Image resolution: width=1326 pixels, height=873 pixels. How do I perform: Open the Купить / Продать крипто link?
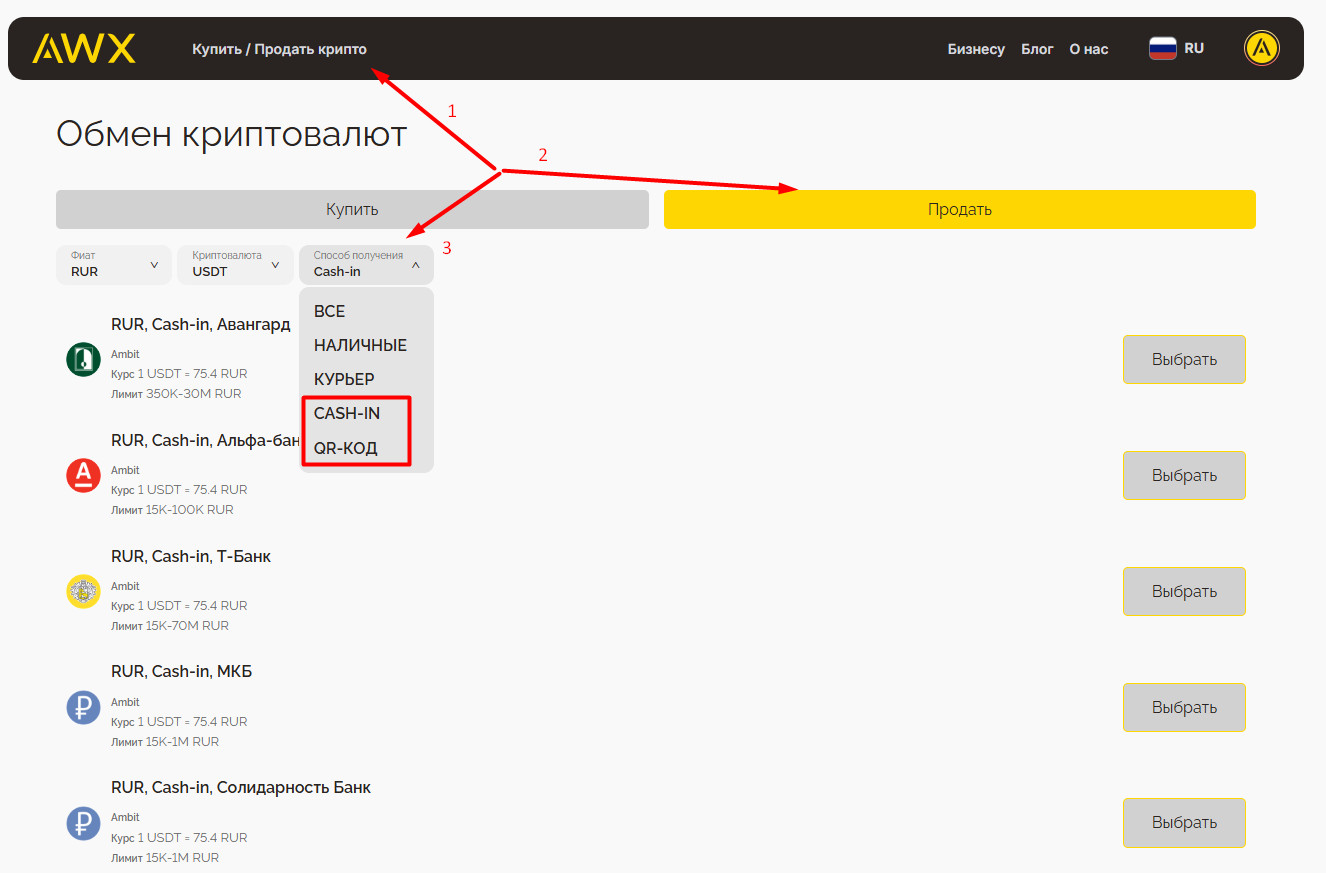tap(279, 49)
